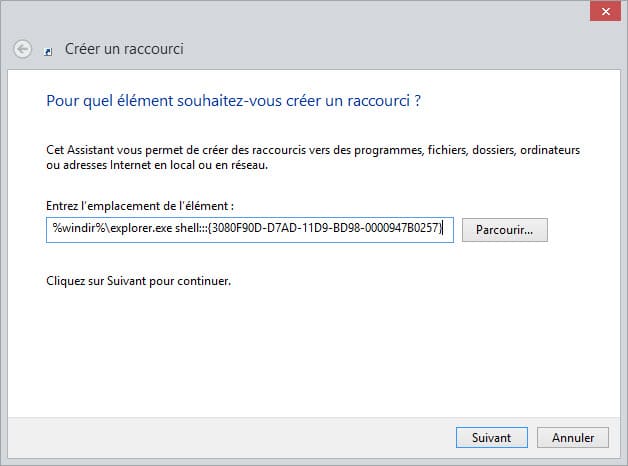Focus the element location input field

click(x=250, y=230)
